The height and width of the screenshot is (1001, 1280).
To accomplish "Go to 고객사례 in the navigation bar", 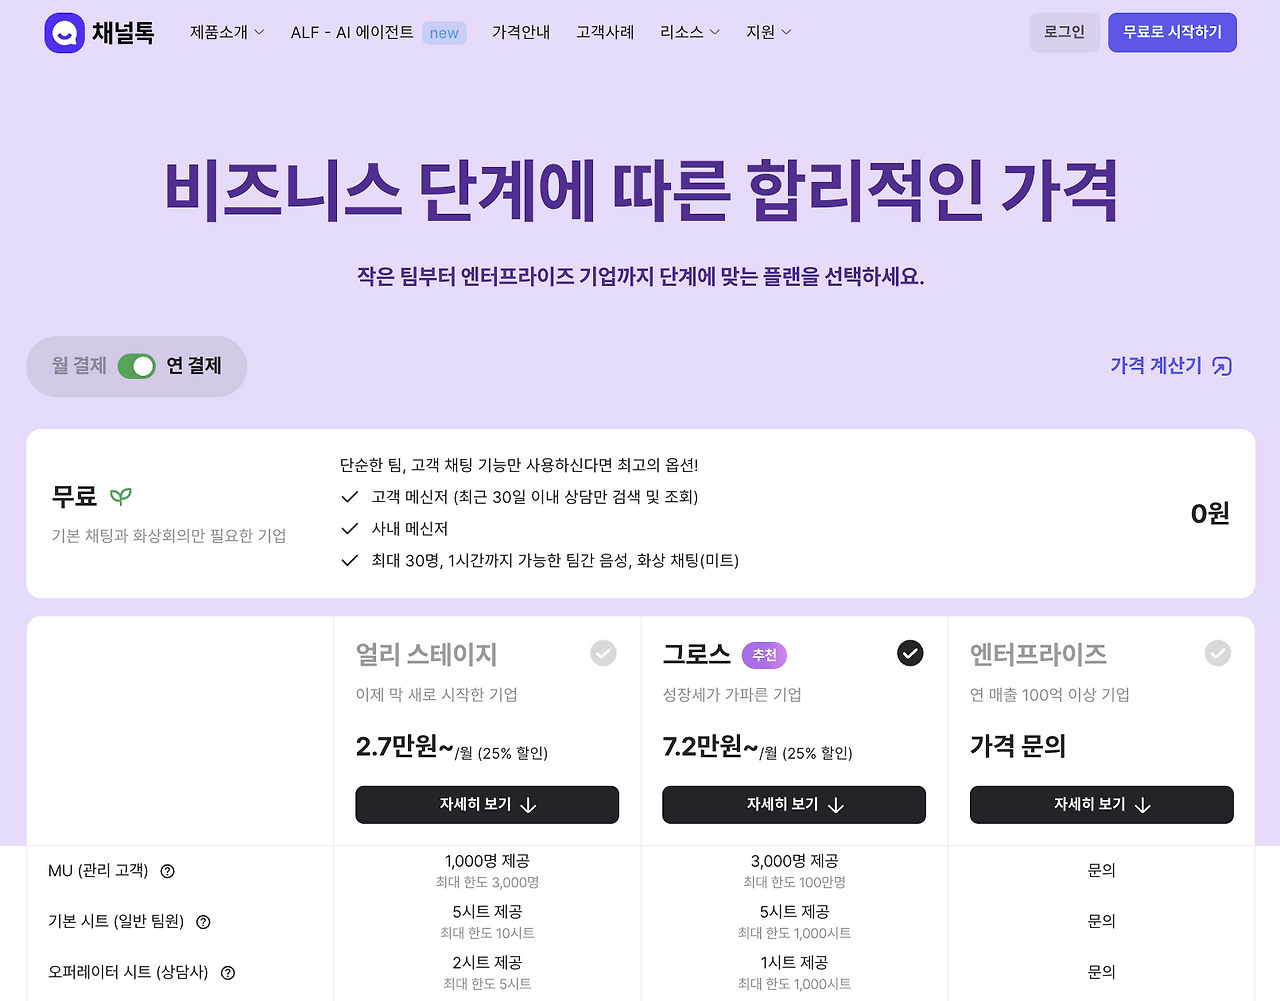I will tap(604, 31).
